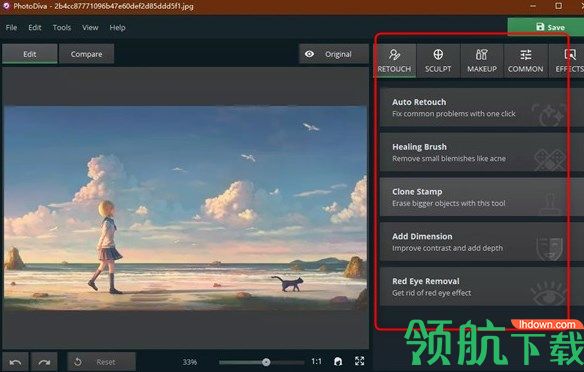Set zoom to 1:1 scale
Screen dimensions: 584x372
(x=316, y=362)
